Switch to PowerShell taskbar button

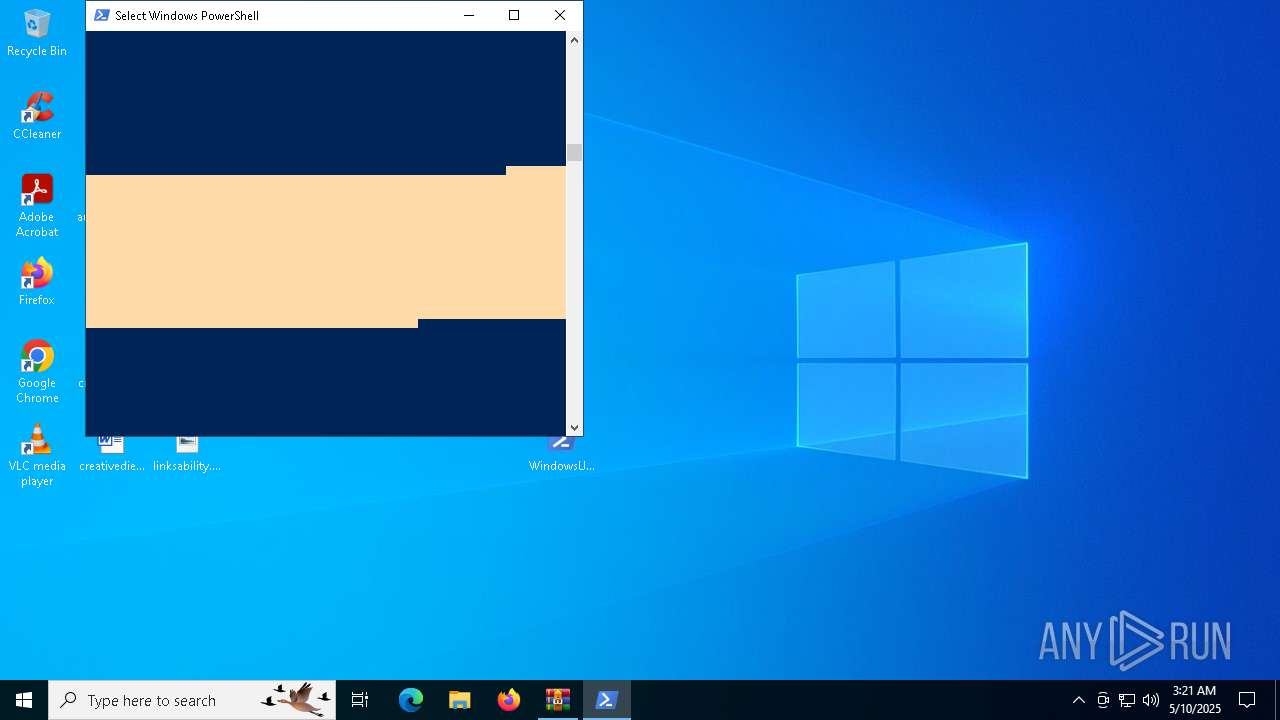pyautogui.click(x=607, y=700)
